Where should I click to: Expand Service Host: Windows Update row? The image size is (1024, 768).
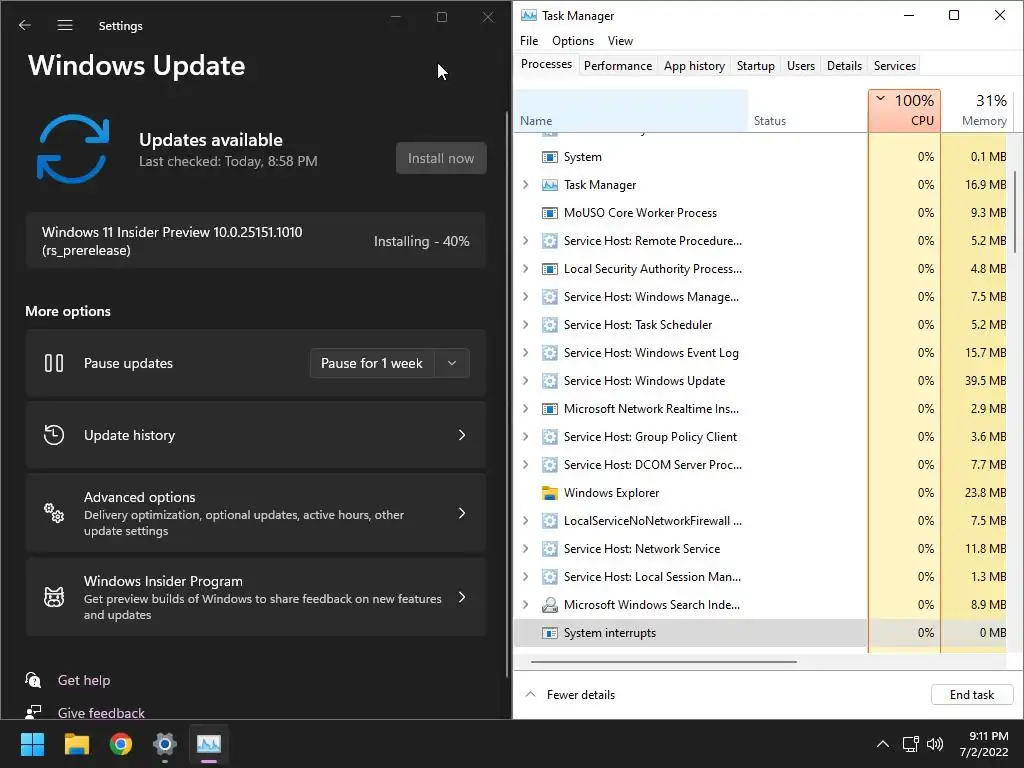[x=526, y=381]
